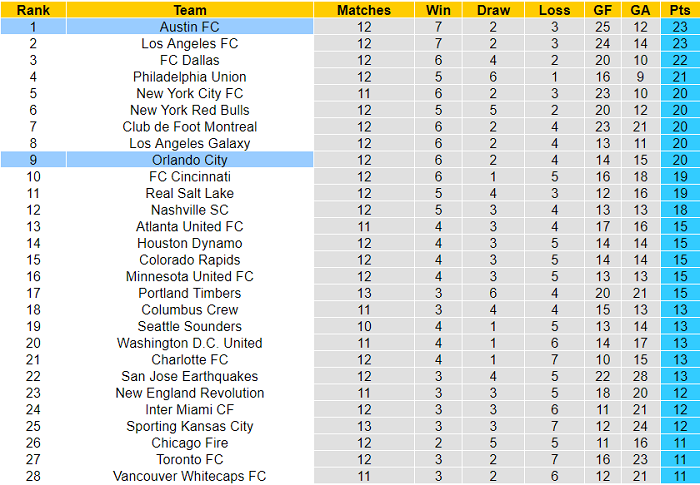Sort by the Team column header
This screenshot has width=700, height=485.
click(189, 10)
